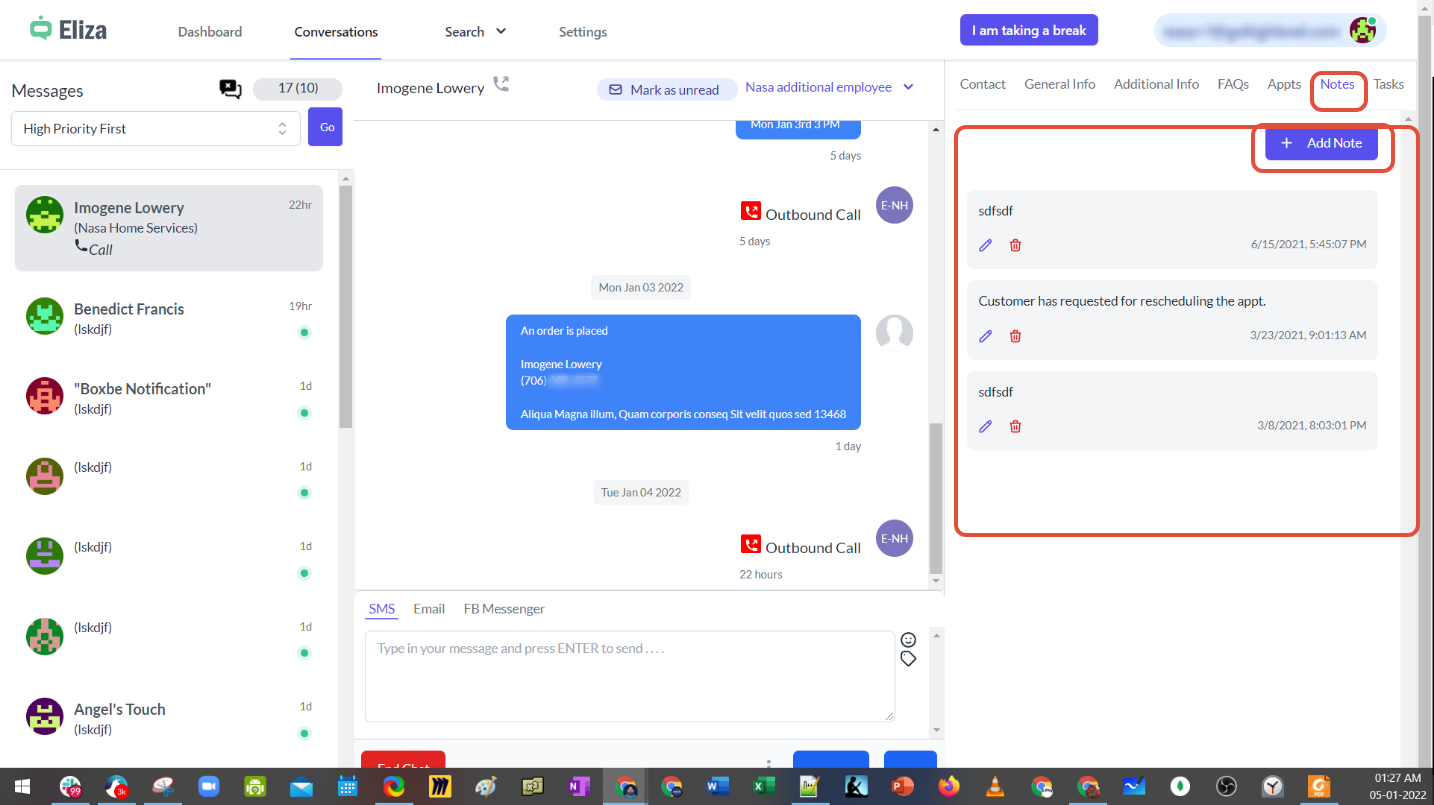Click the taskbar clock showing 01:27 AM
Screen dimensions: 1434x805
coord(1398,786)
